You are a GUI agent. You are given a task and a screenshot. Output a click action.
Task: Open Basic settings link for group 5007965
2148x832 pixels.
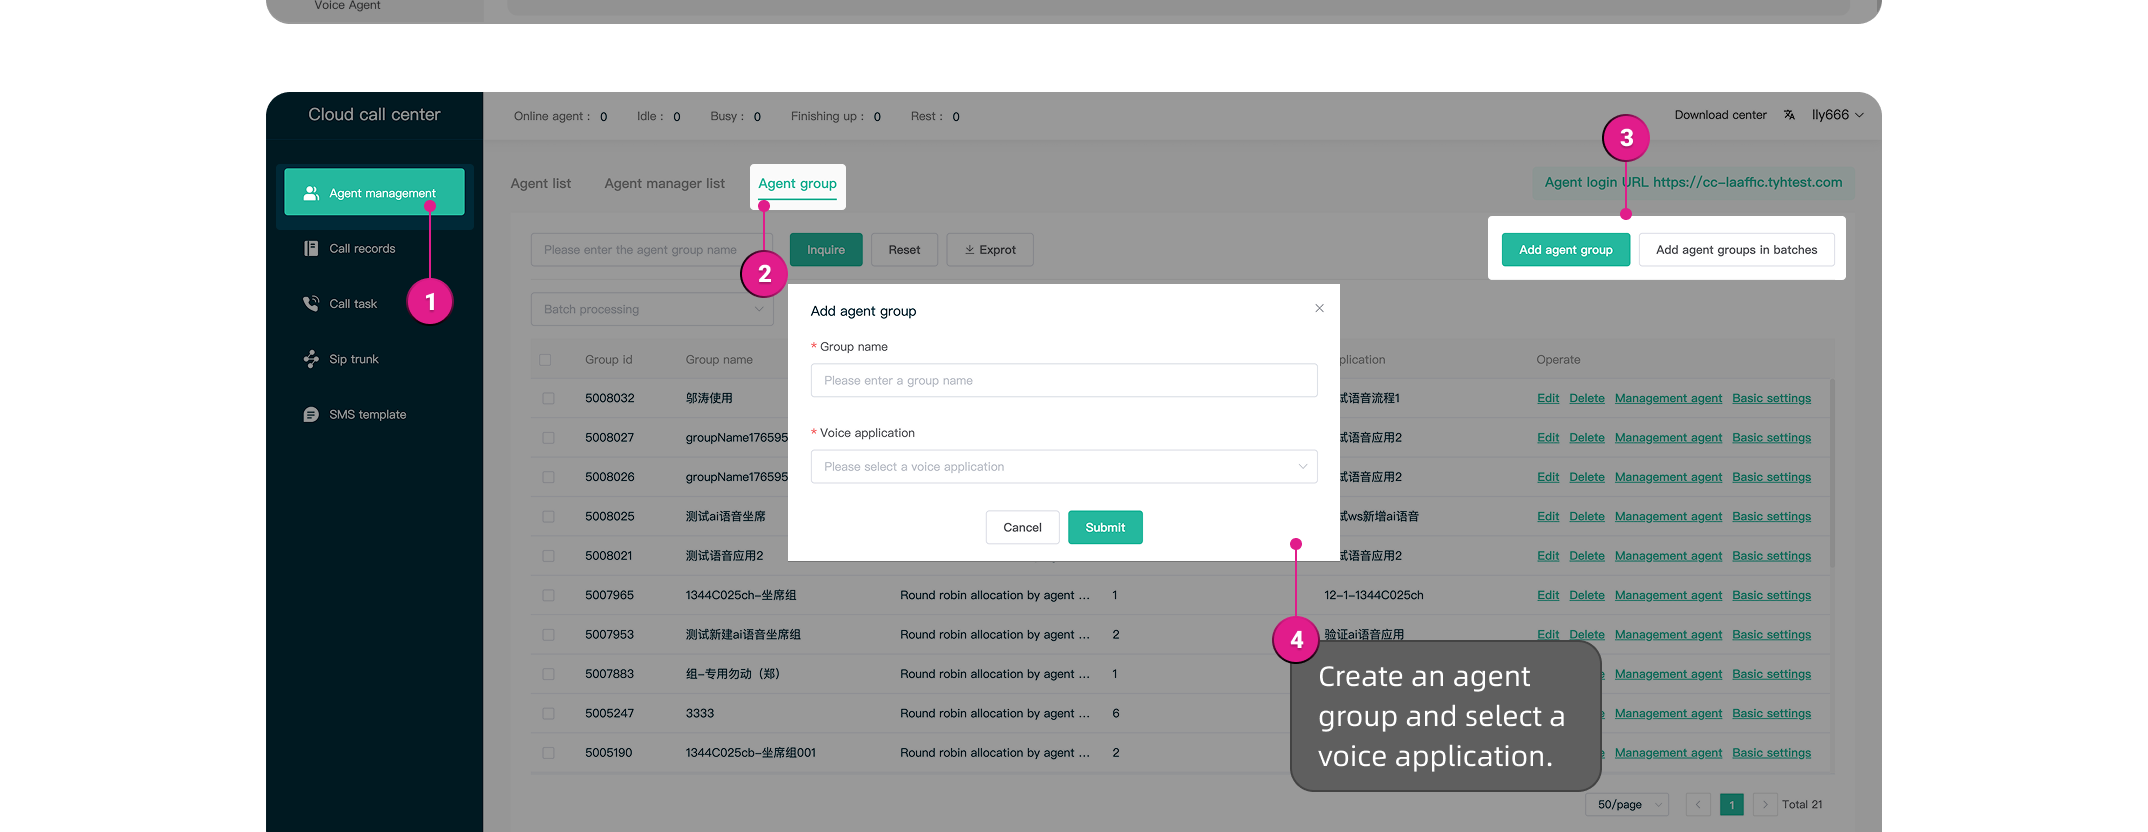click(1771, 595)
